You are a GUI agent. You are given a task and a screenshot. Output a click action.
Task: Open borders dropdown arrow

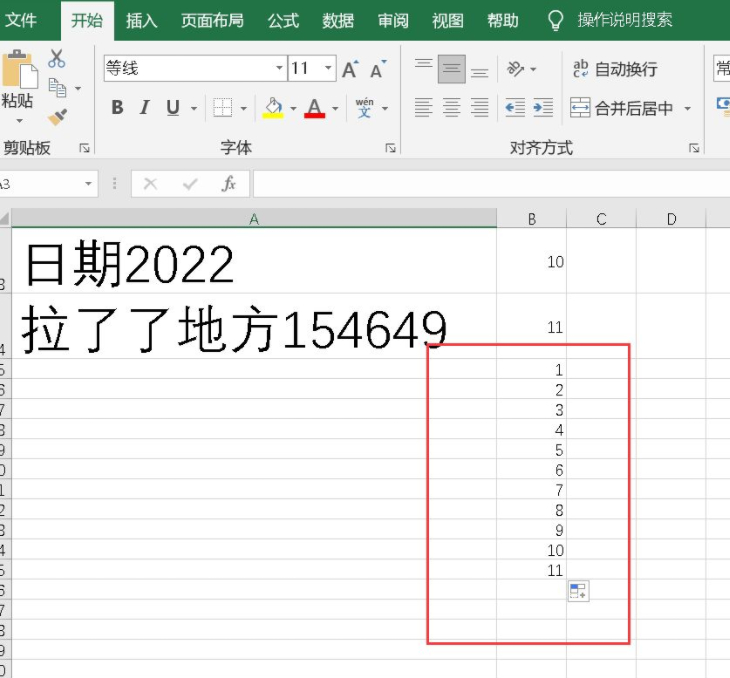pyautogui.click(x=243, y=108)
